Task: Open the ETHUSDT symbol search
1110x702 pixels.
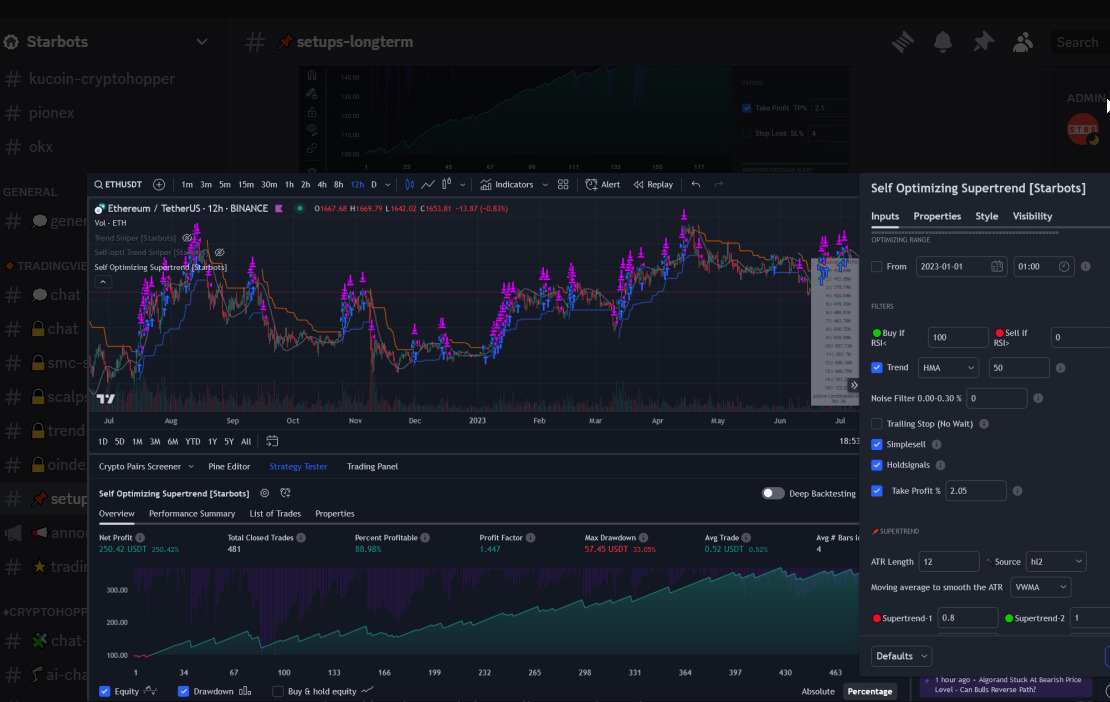Action: [118, 185]
